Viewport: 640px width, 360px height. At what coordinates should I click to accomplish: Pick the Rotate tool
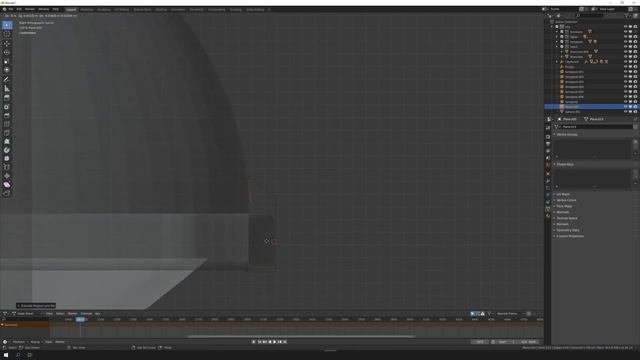[7, 52]
